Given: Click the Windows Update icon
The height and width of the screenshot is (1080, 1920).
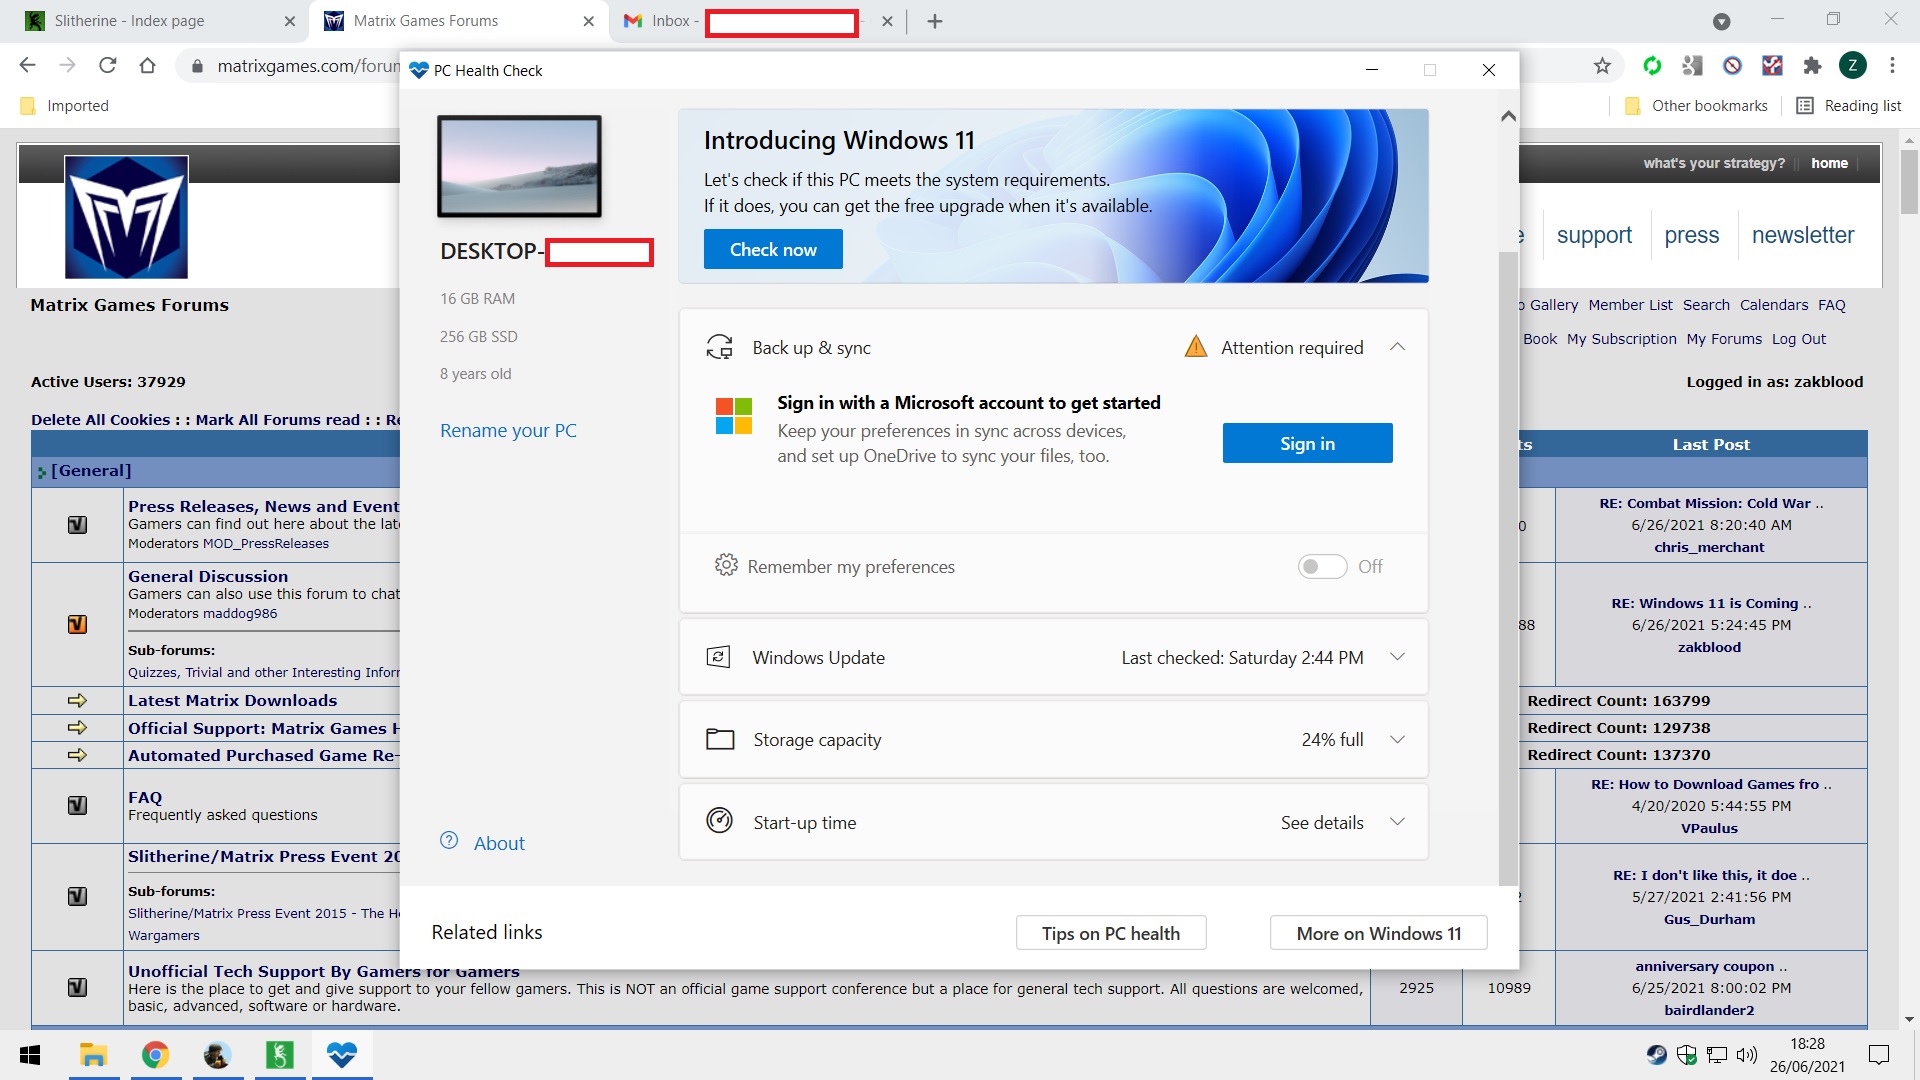Looking at the screenshot, I should [x=718, y=657].
